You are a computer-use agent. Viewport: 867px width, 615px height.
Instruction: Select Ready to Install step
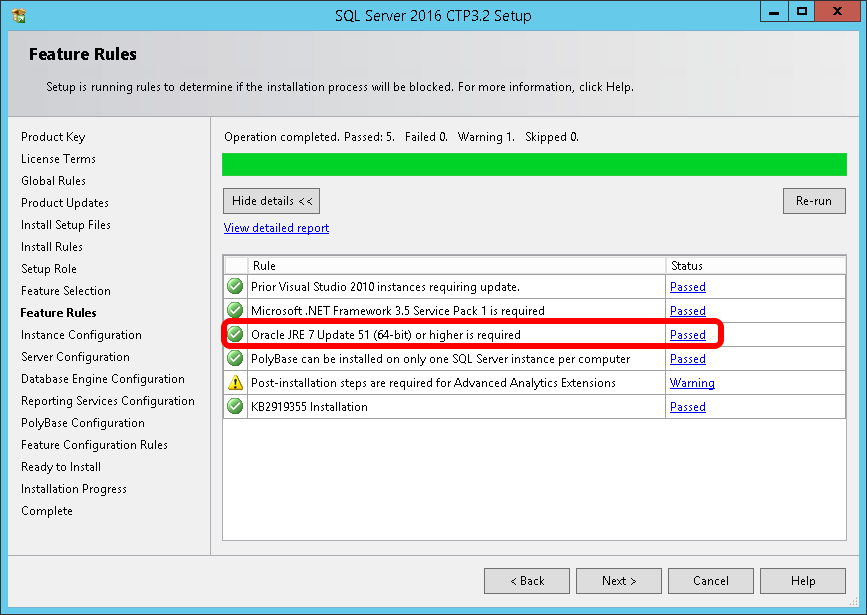point(61,467)
